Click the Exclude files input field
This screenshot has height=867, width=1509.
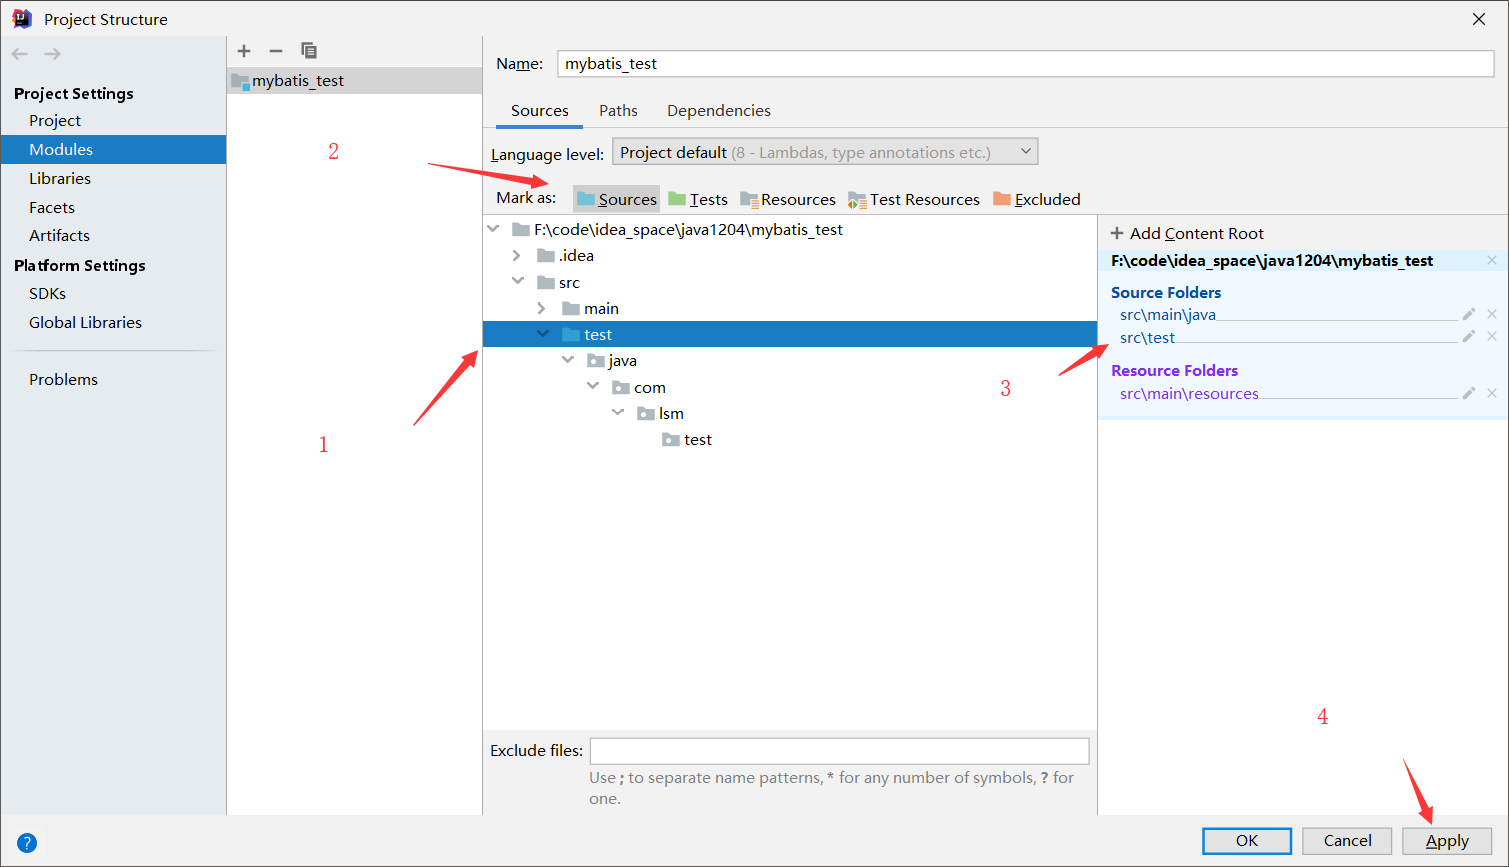[839, 751]
